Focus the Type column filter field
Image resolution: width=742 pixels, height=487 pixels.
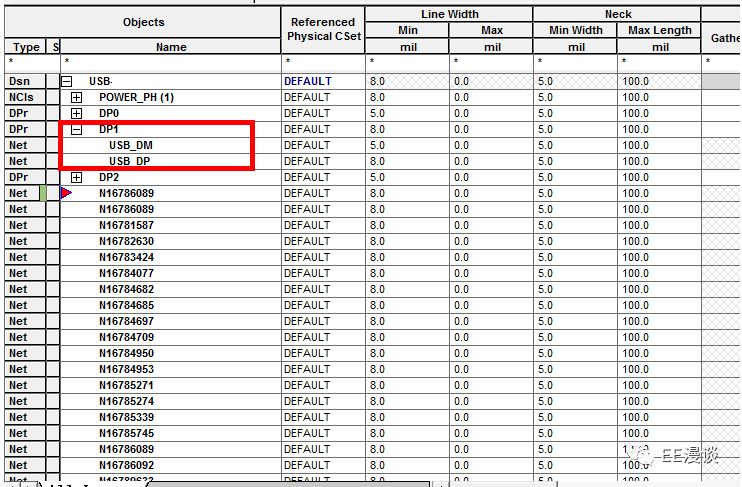click(x=32, y=63)
